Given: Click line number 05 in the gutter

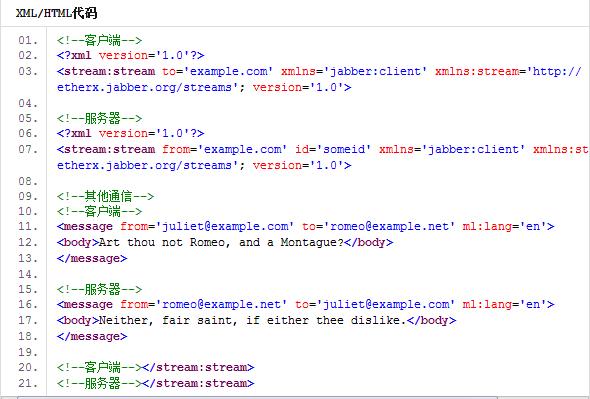Looking at the screenshot, I should [x=28, y=118].
